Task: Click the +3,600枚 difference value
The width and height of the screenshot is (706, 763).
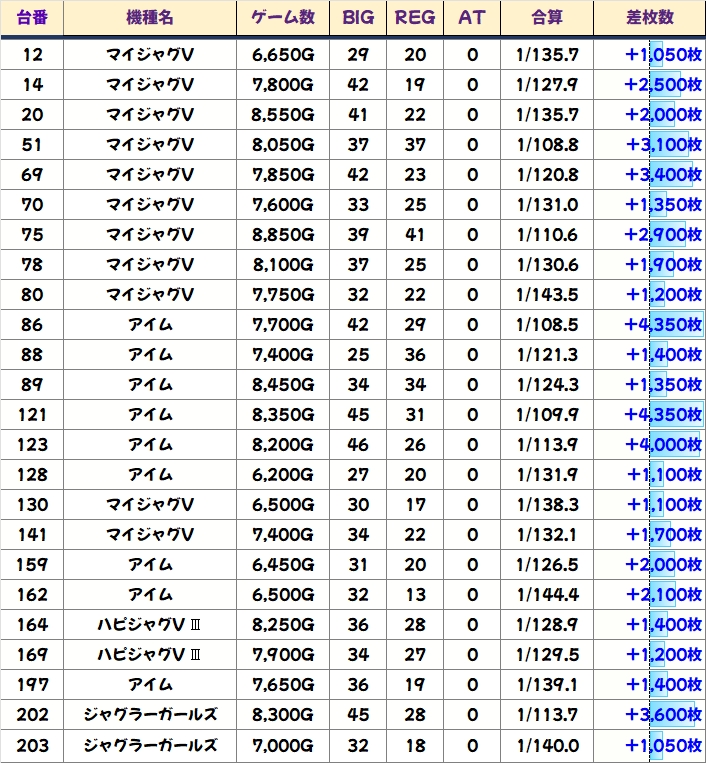Action: pyautogui.click(x=664, y=715)
